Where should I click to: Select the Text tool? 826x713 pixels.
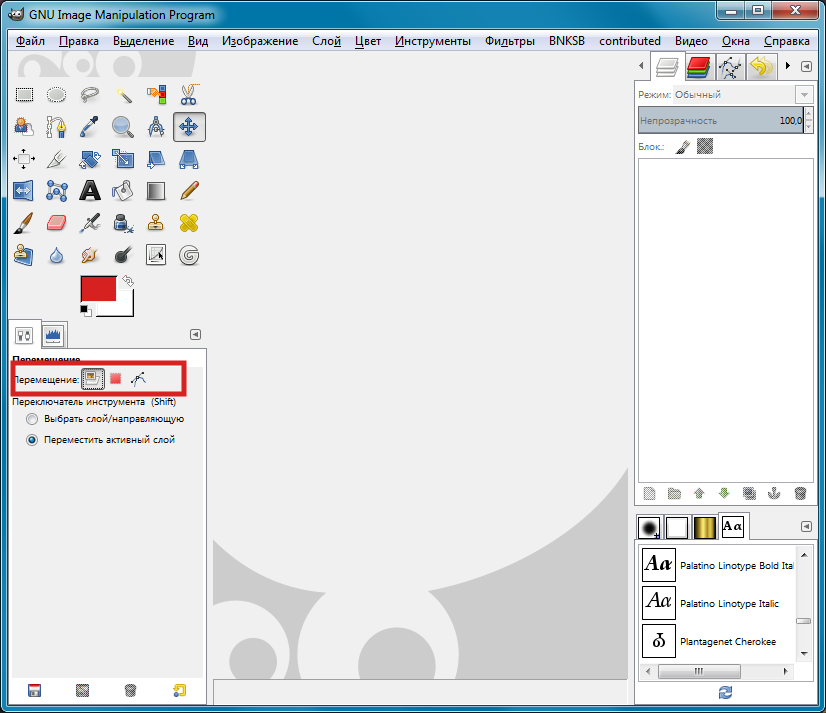click(x=90, y=191)
